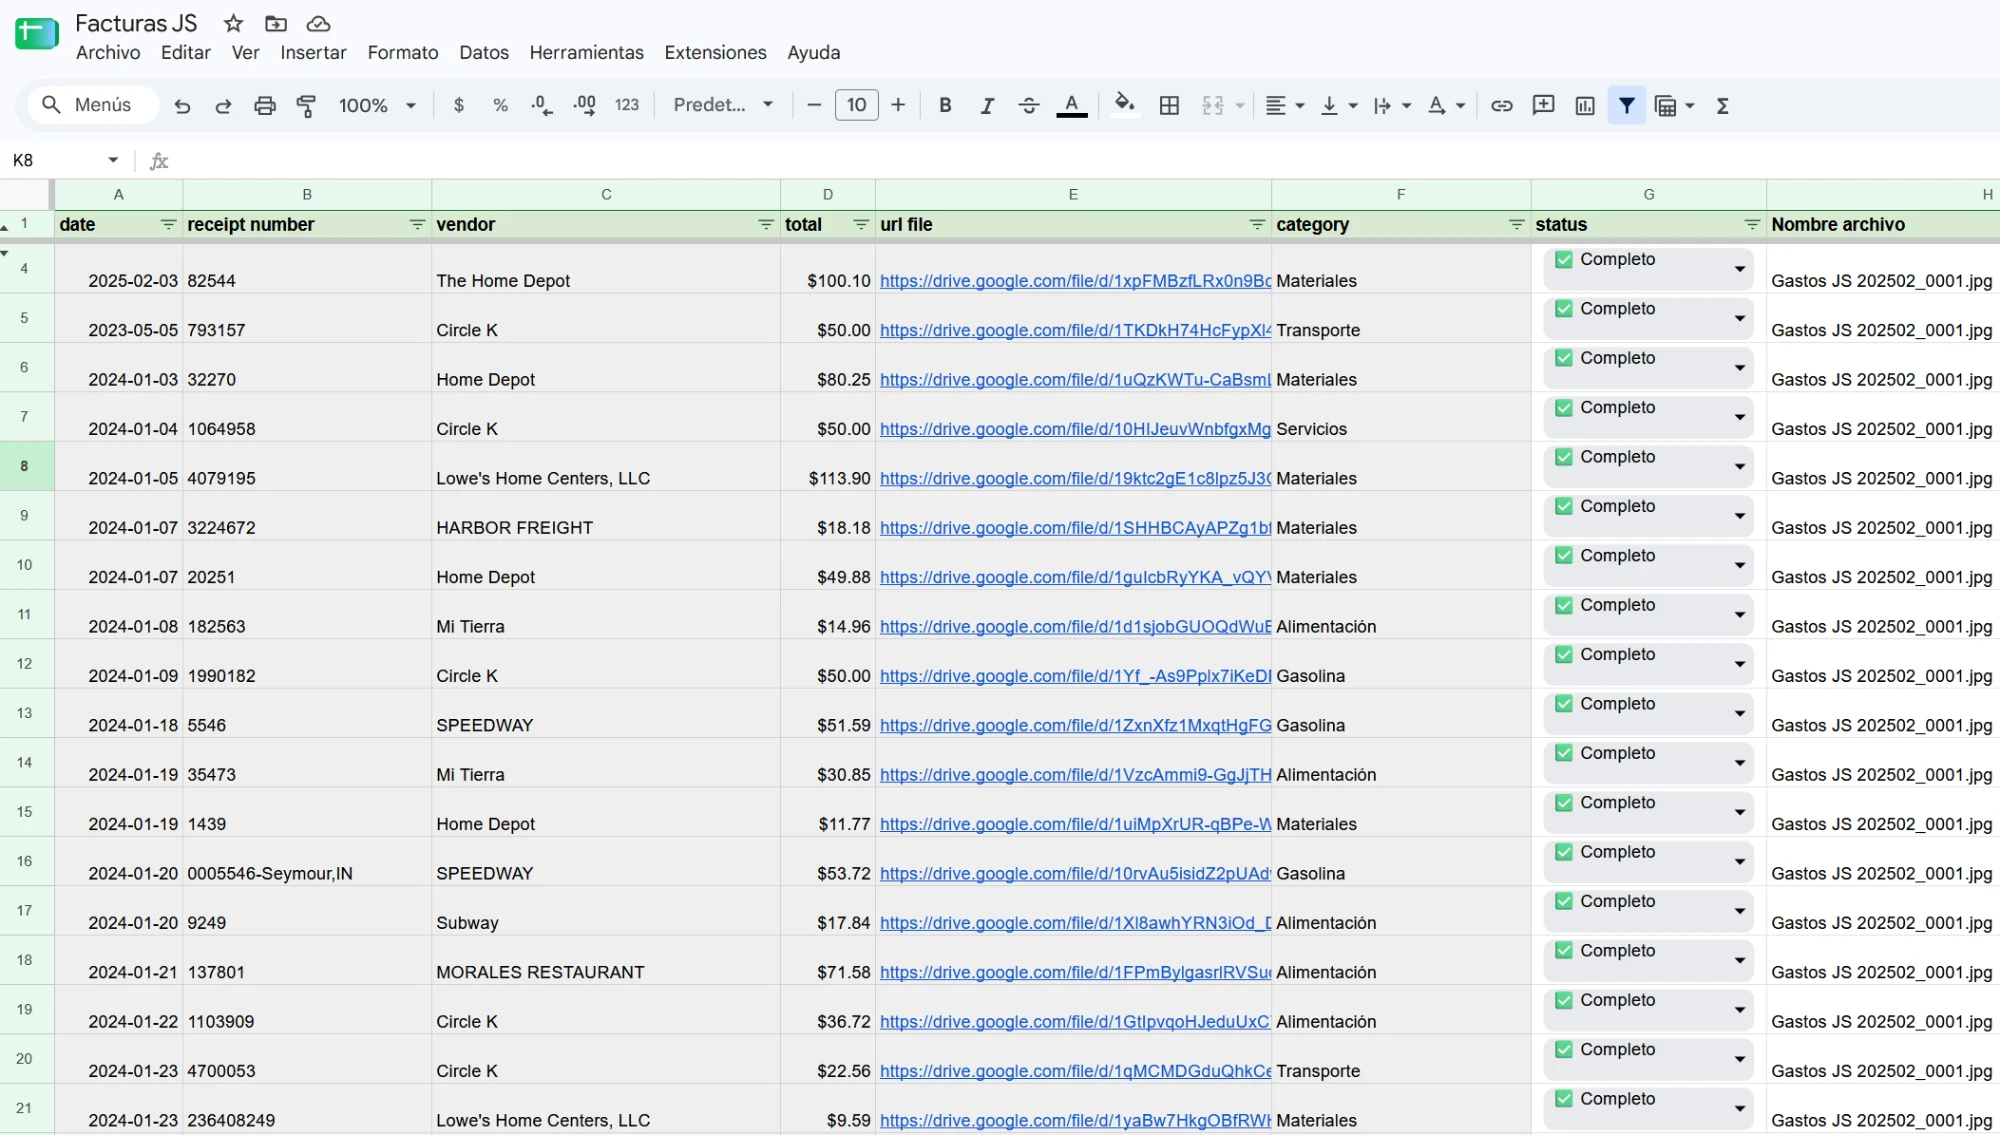
Task: Expand status dropdown for HARBOR FREIGHT row
Action: (x=1740, y=516)
